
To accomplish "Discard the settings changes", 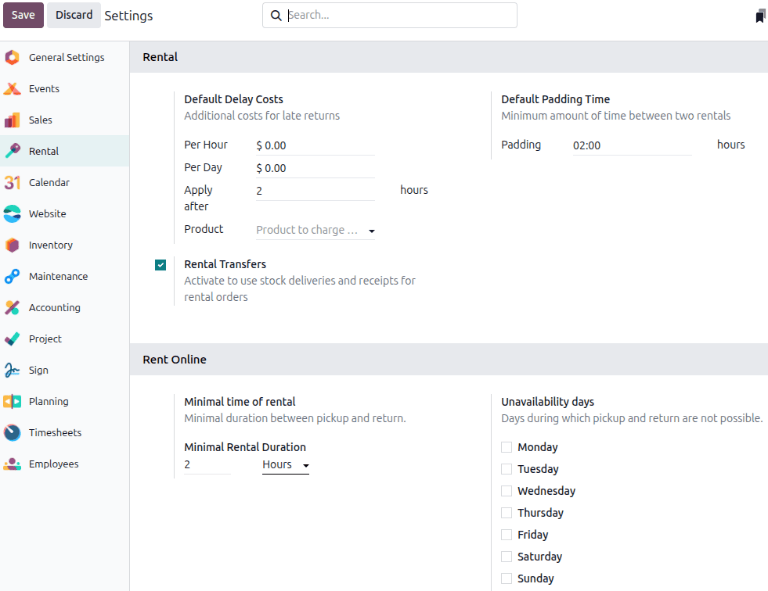I will (x=73, y=15).
